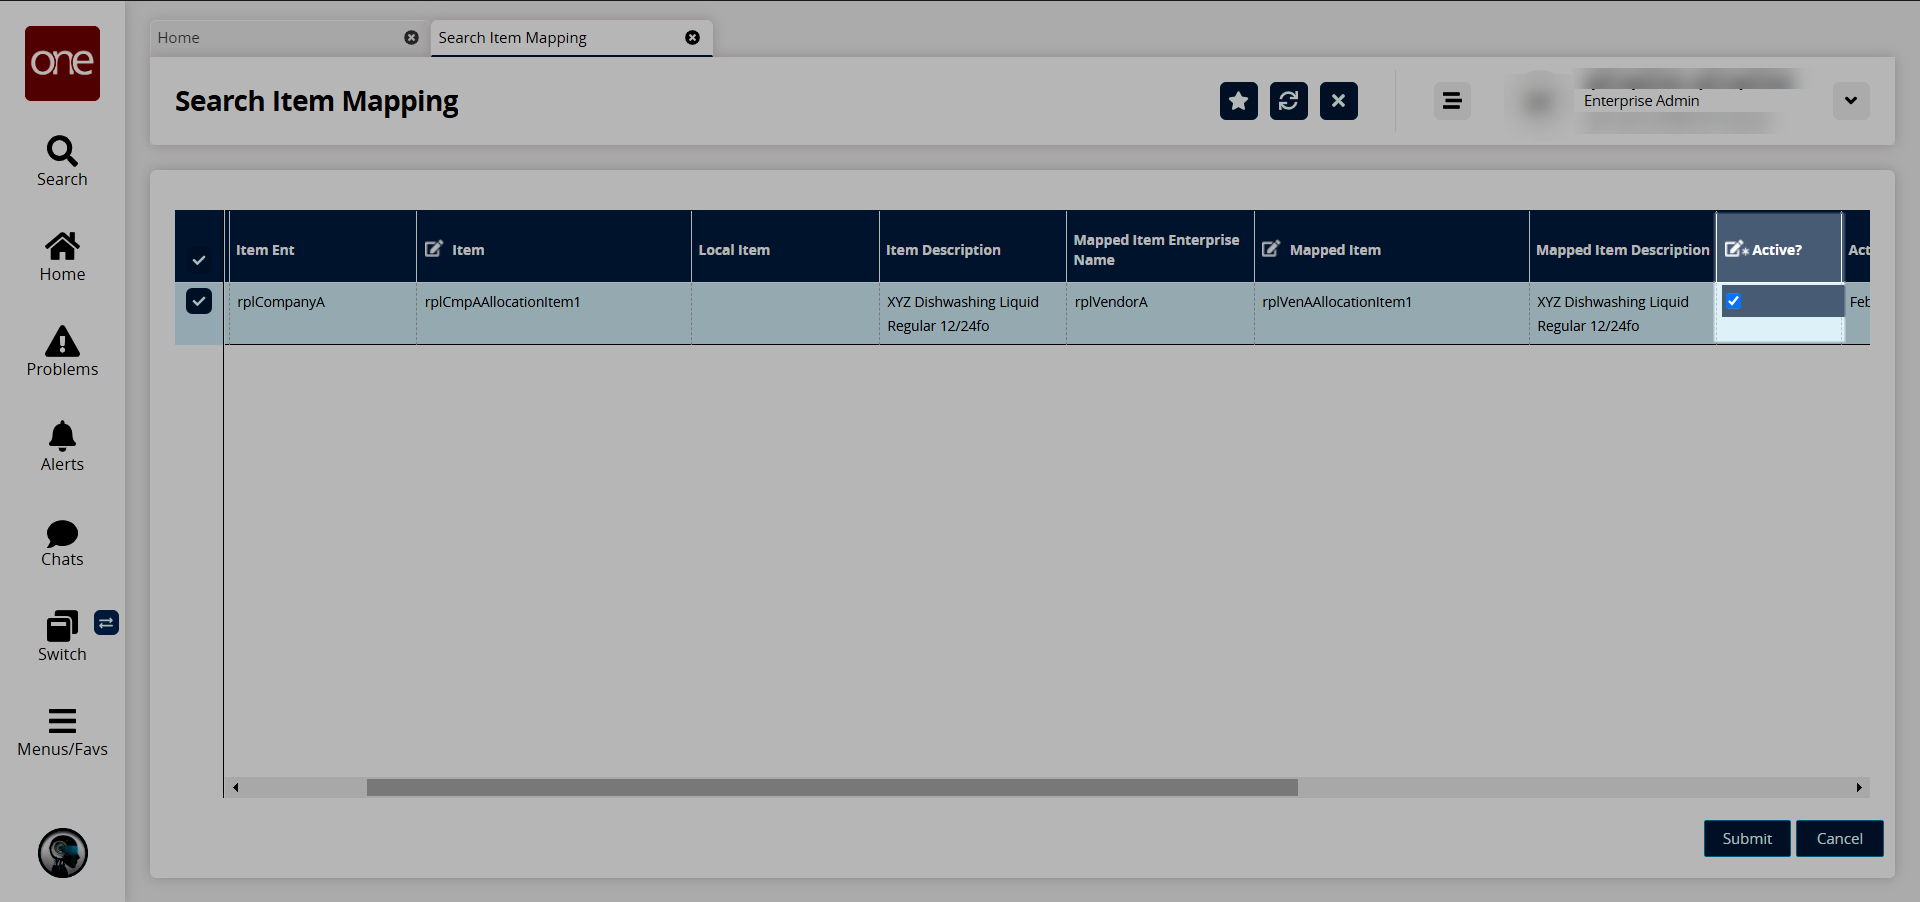This screenshot has height=902, width=1920.
Task: Sort by Mapped Item Enterprise Name header
Action: tap(1160, 247)
